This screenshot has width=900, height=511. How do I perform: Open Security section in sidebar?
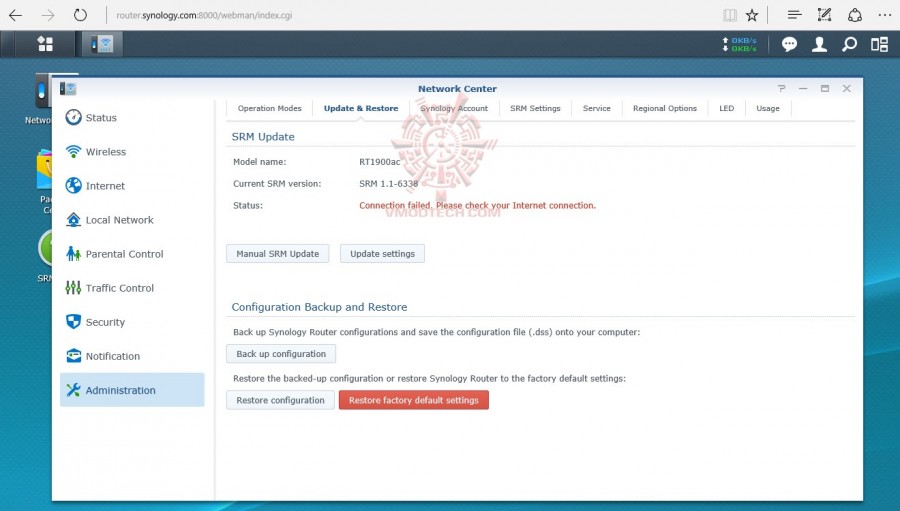coord(132,322)
